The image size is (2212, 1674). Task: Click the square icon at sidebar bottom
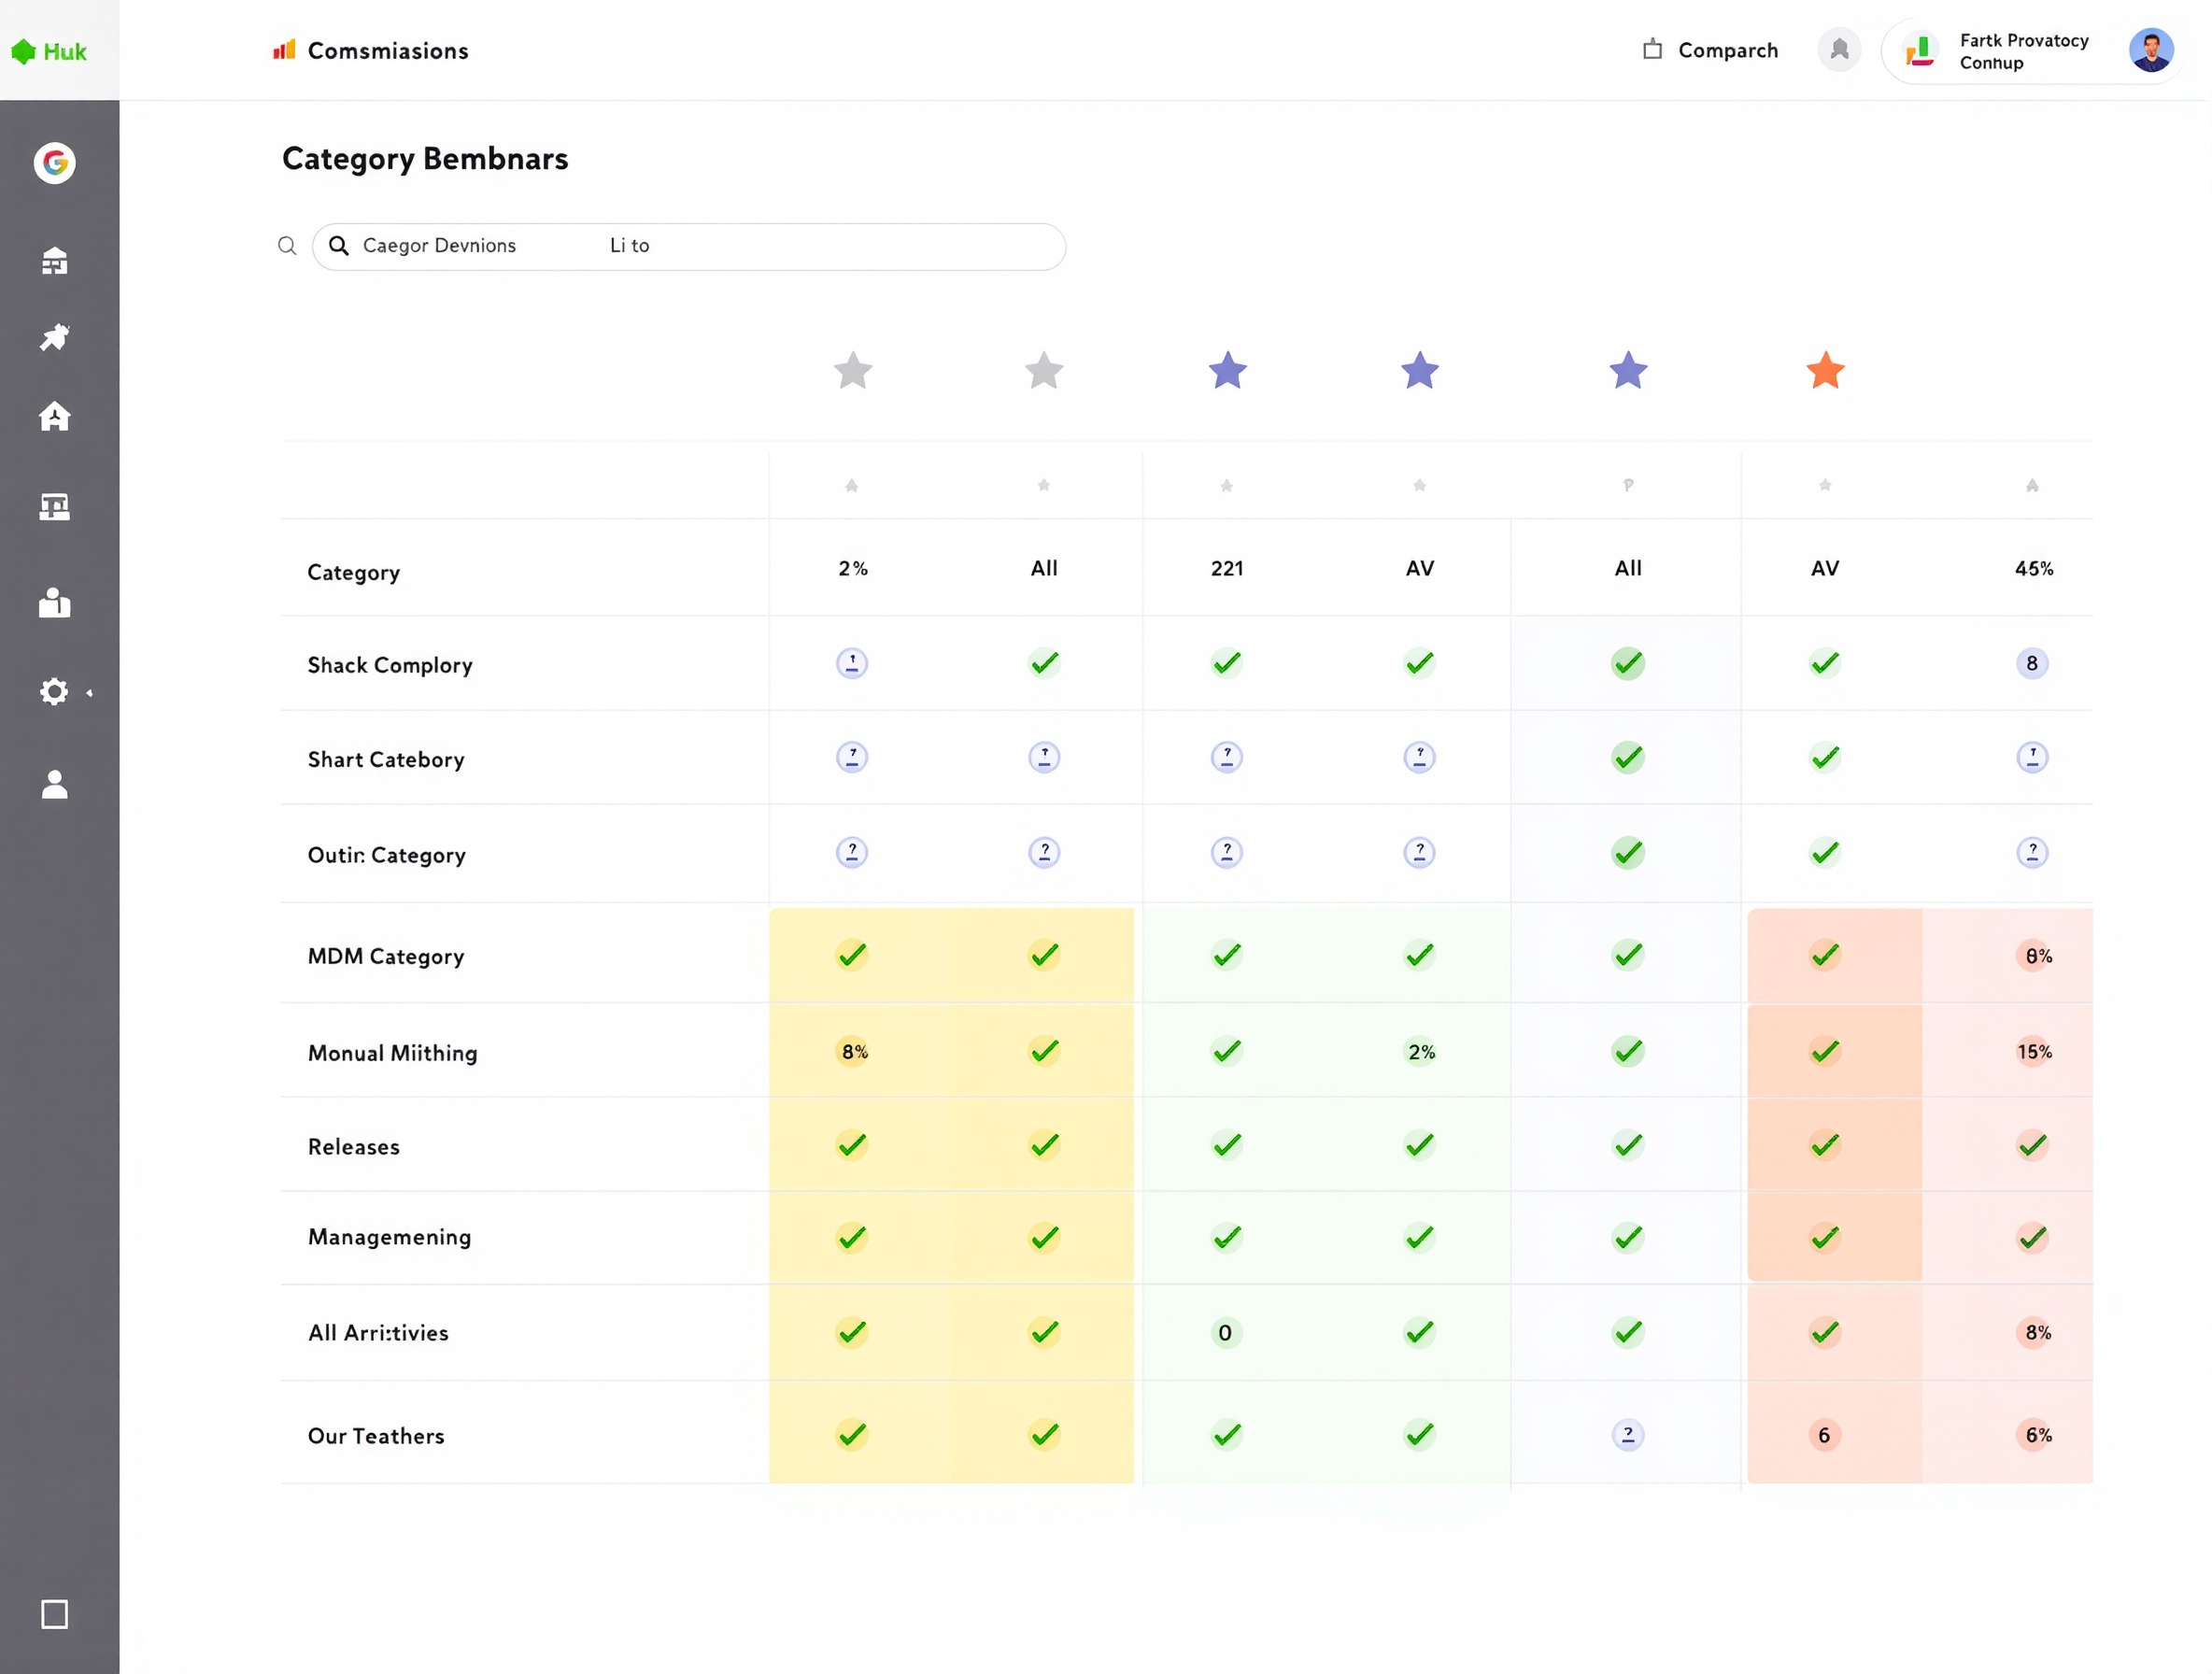click(x=55, y=1614)
